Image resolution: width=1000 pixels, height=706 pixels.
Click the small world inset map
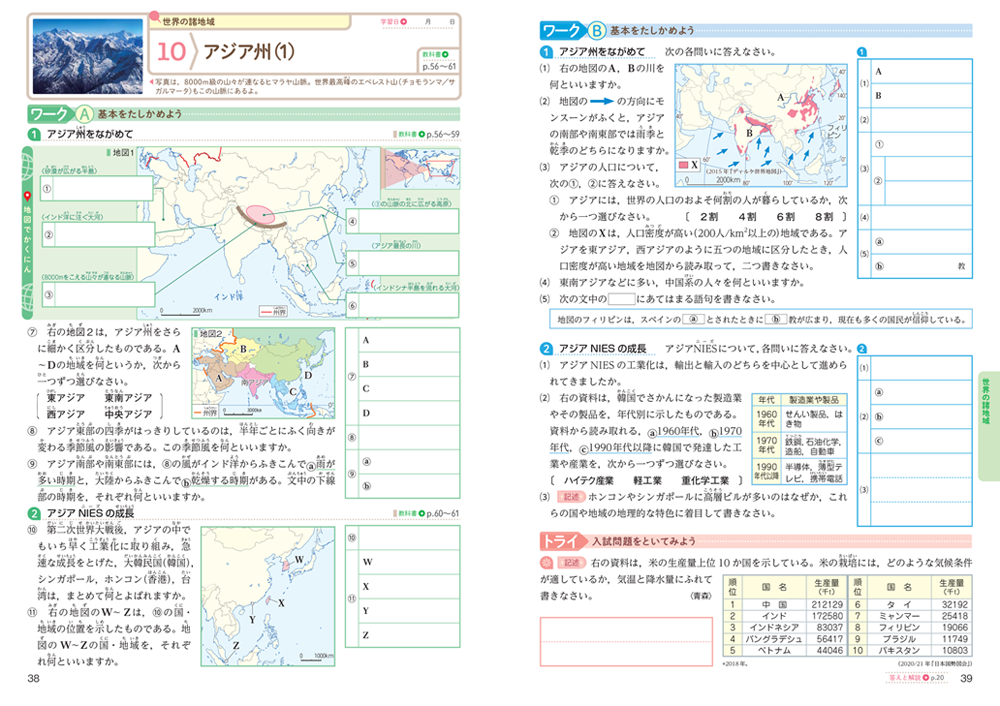pos(422,168)
